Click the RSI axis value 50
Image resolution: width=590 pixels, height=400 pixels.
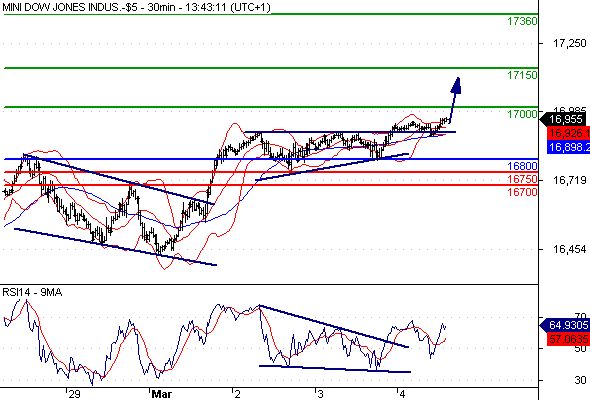tap(581, 348)
